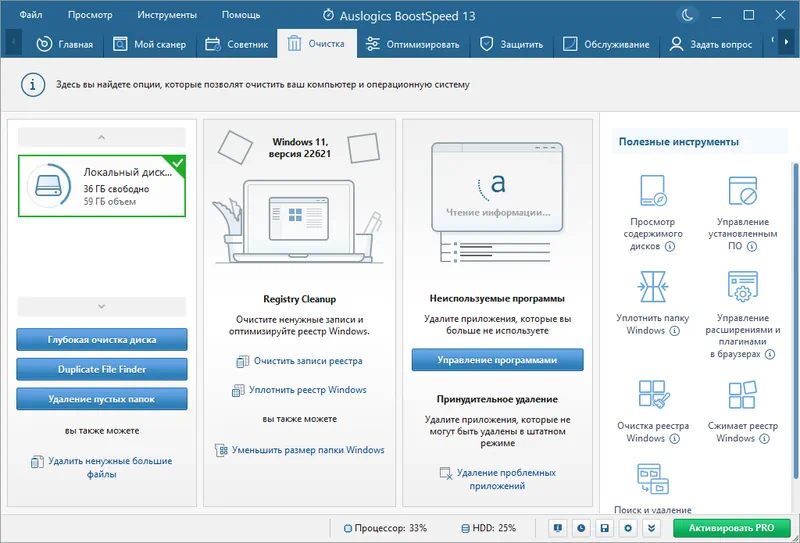Click the HDD: 25% status indicator
The width and height of the screenshot is (800, 543).
pyautogui.click(x=489, y=528)
